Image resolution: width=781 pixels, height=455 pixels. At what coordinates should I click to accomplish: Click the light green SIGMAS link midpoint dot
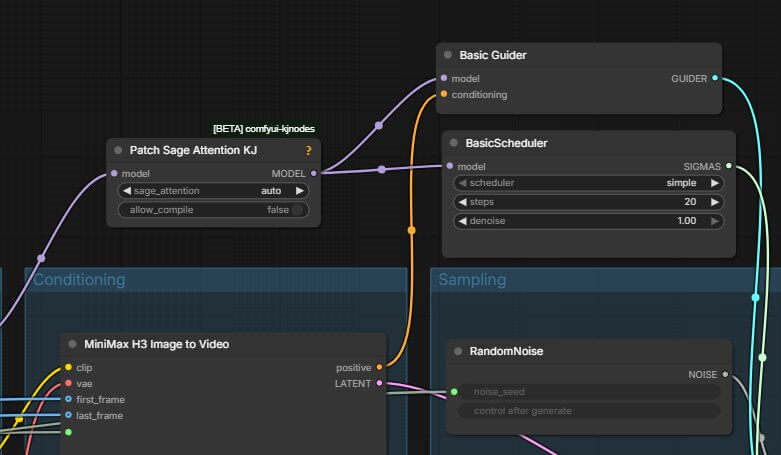[x=762, y=357]
